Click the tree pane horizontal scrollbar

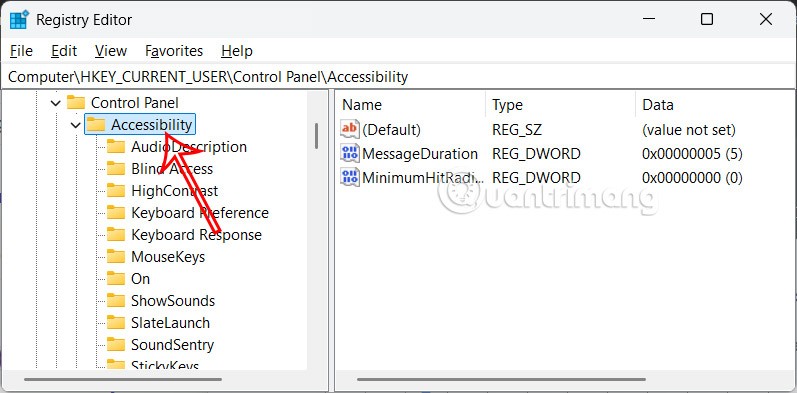point(122,379)
